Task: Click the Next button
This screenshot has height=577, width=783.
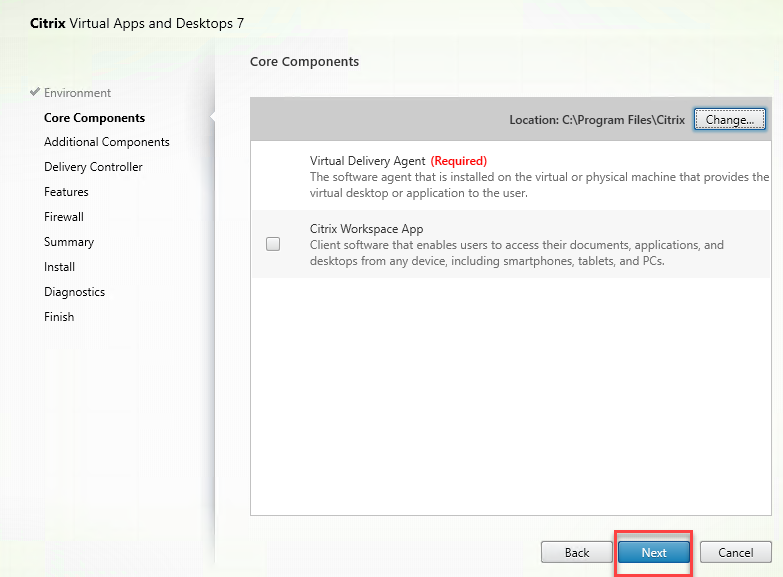Action: (x=654, y=553)
